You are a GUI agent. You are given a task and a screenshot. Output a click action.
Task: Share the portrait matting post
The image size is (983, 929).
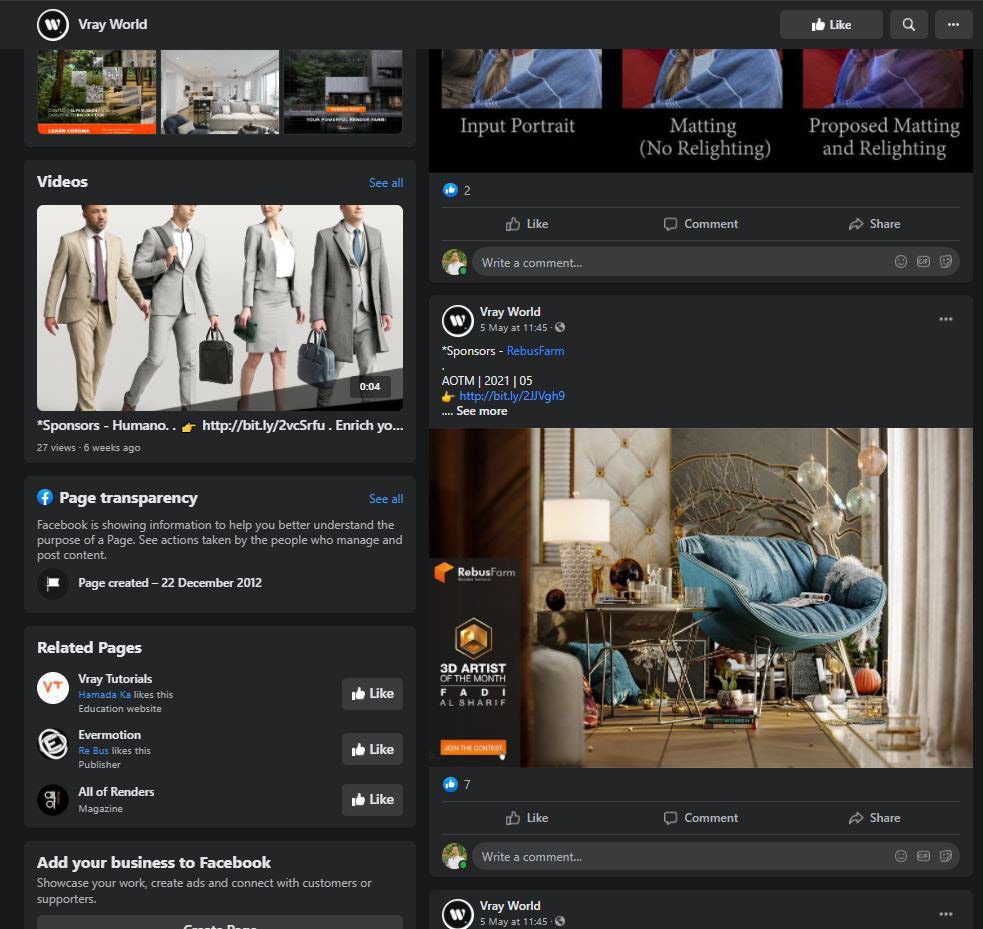coord(874,224)
